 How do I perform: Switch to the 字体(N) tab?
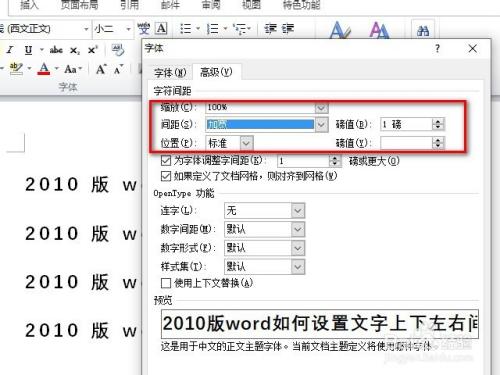pyautogui.click(x=170, y=72)
